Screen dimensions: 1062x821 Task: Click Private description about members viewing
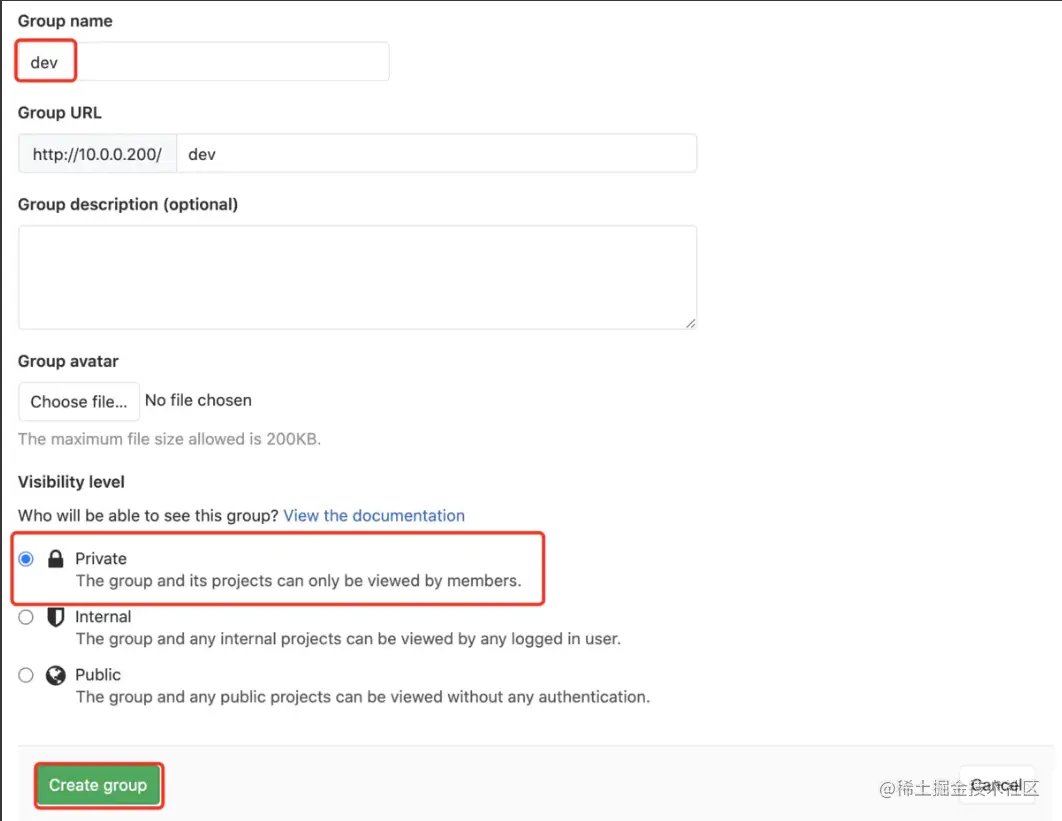coord(299,581)
